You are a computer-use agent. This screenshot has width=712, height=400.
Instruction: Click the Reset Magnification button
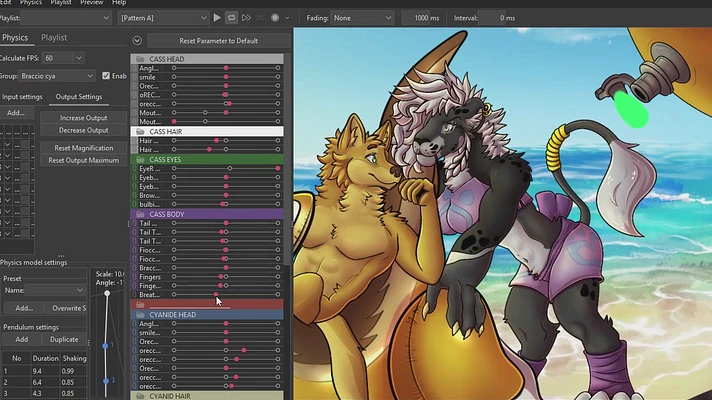[84, 148]
